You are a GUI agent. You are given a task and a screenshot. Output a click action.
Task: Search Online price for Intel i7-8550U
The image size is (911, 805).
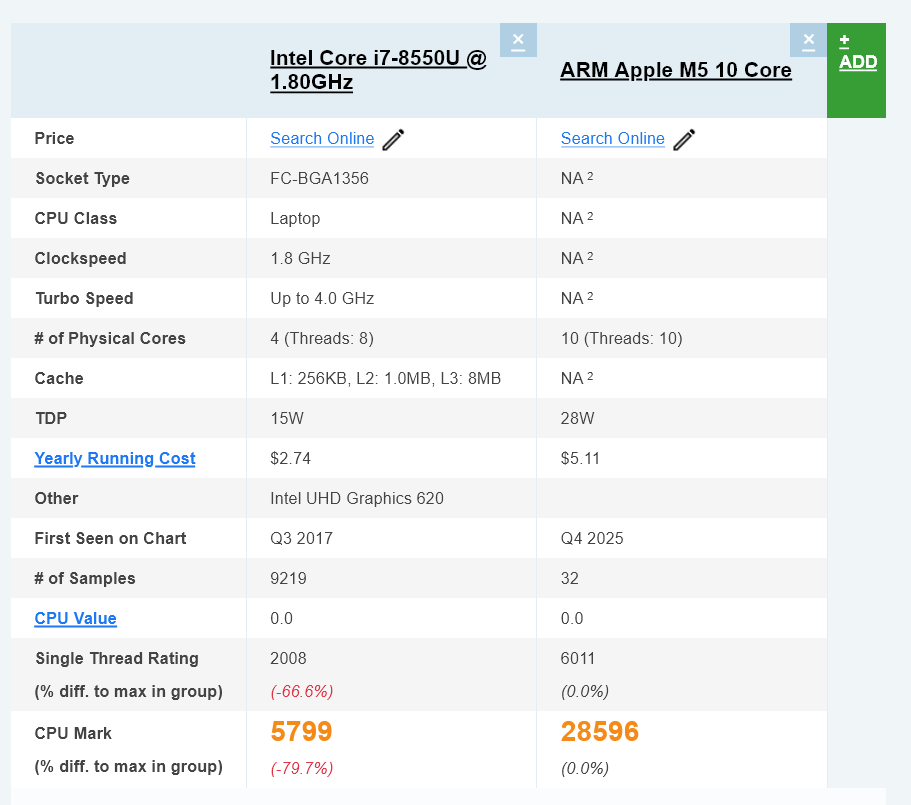(322, 138)
